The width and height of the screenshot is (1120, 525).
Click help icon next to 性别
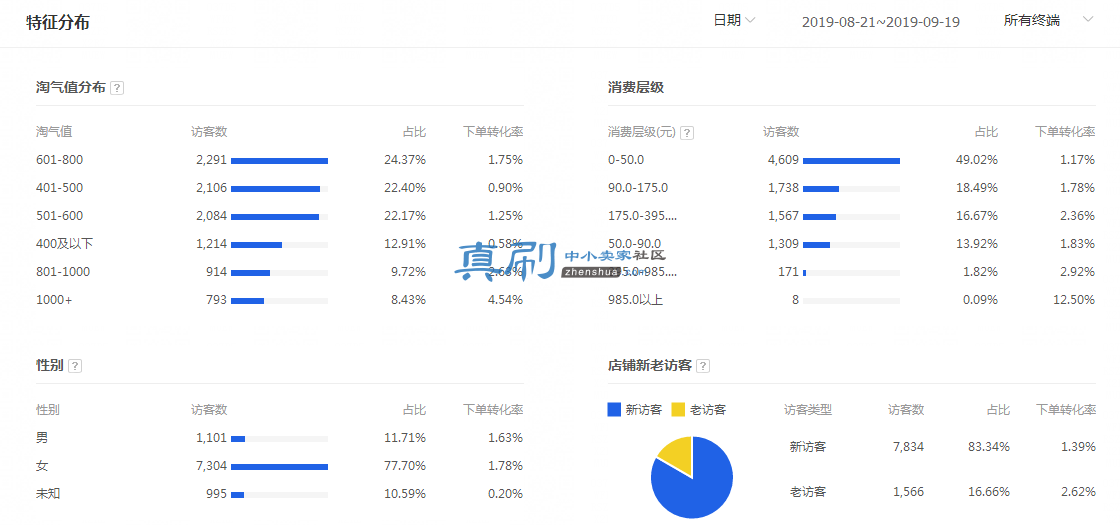[x=75, y=366]
